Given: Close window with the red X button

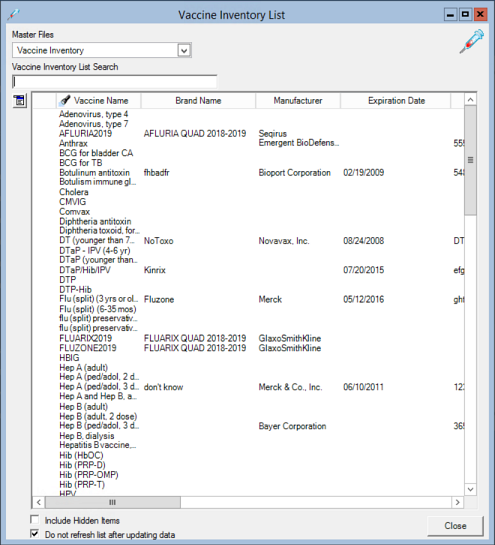Looking at the screenshot, I should point(480,15).
